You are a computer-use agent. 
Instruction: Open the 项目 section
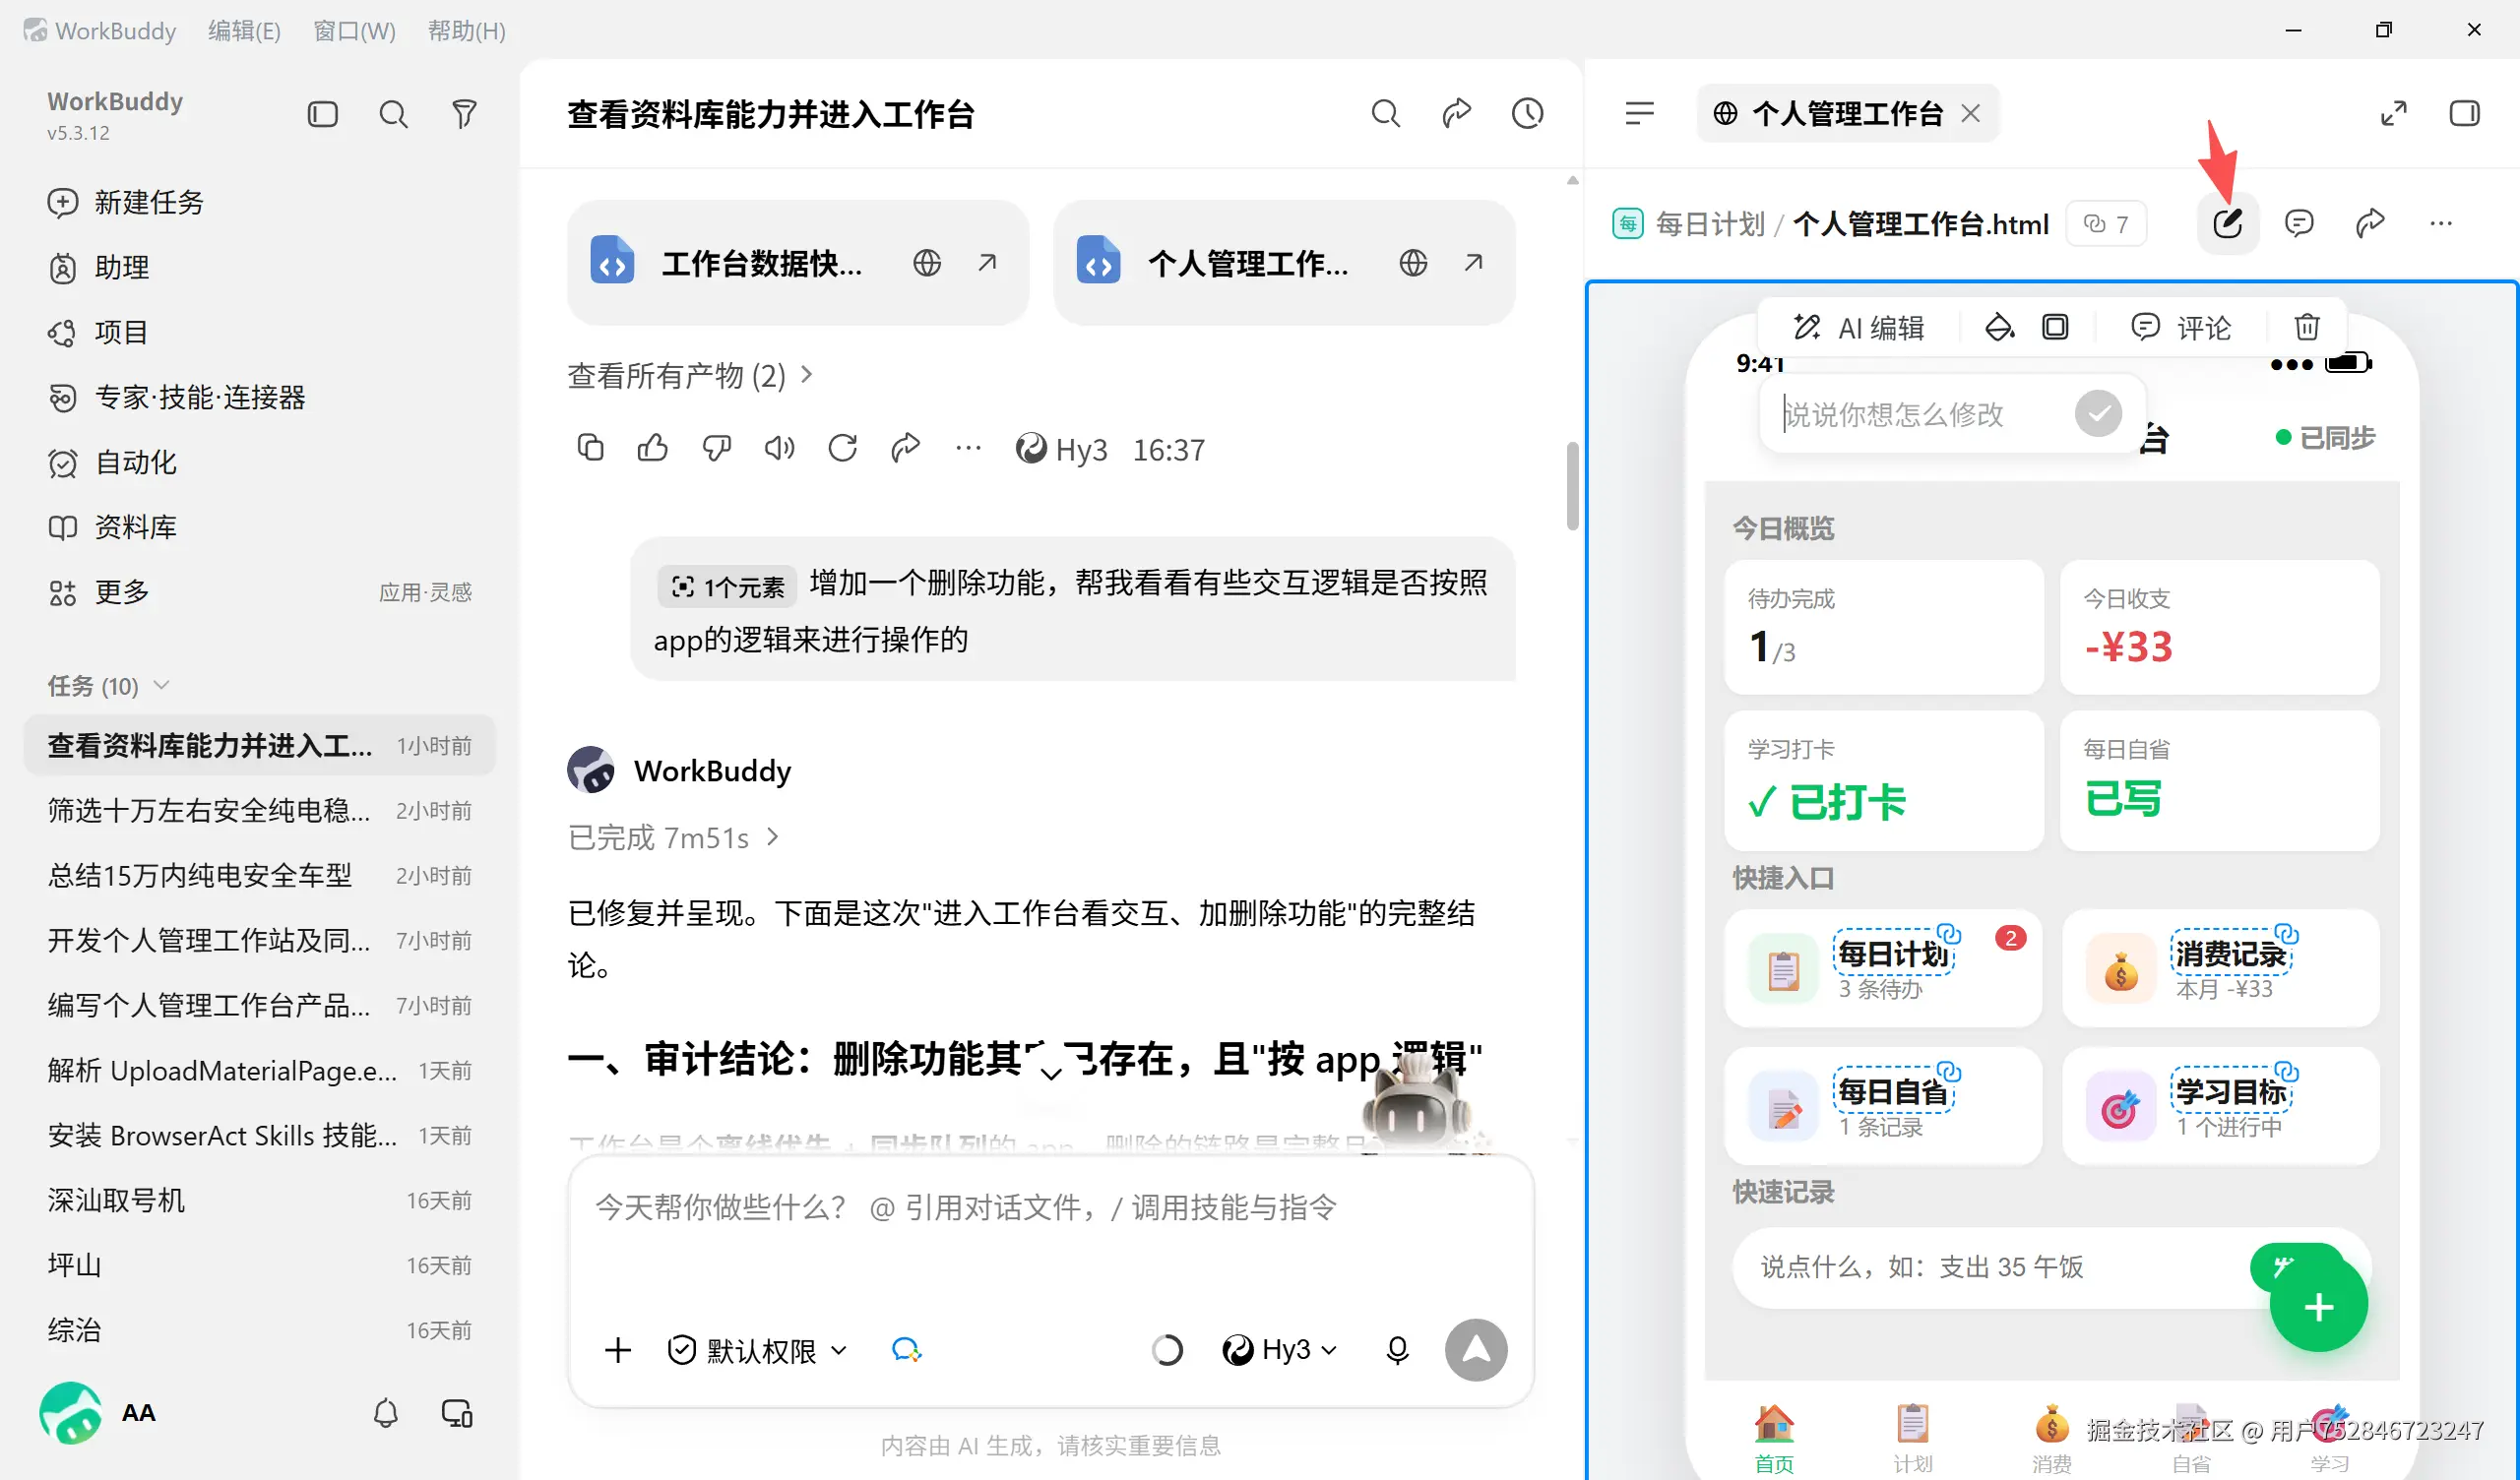point(99,332)
